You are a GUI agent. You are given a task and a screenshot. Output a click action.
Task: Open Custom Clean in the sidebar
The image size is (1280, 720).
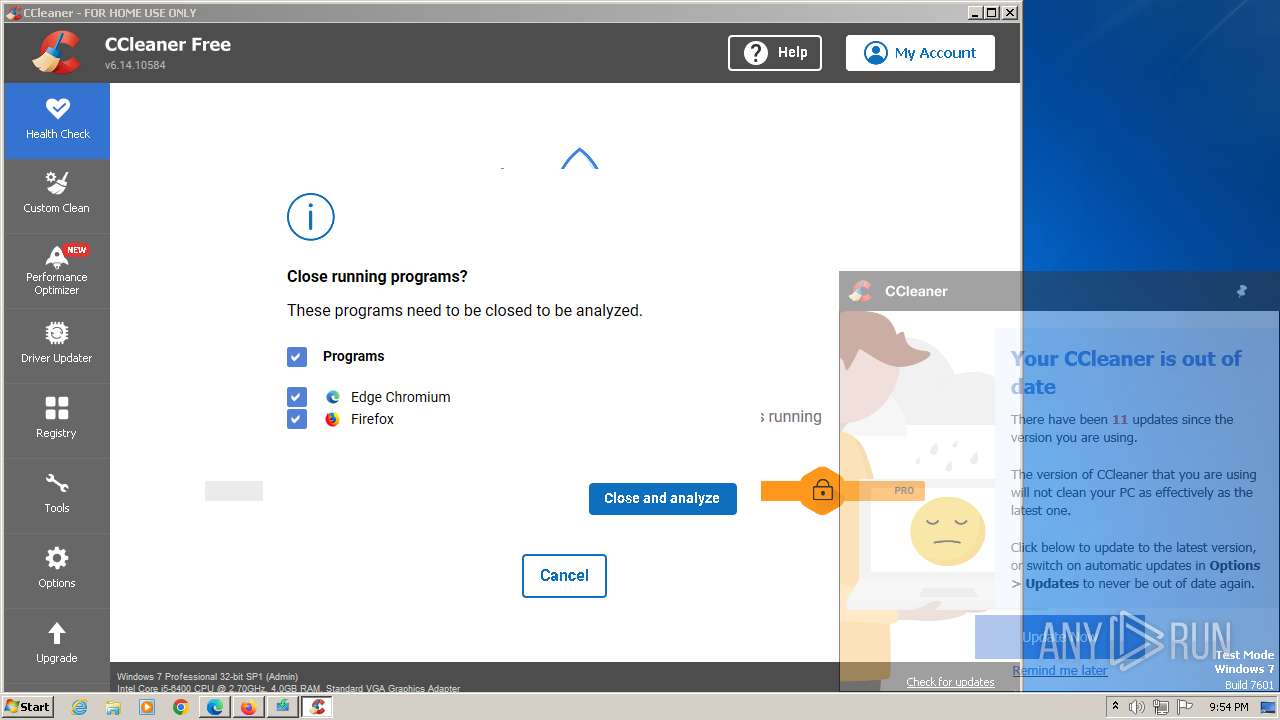tap(57, 195)
